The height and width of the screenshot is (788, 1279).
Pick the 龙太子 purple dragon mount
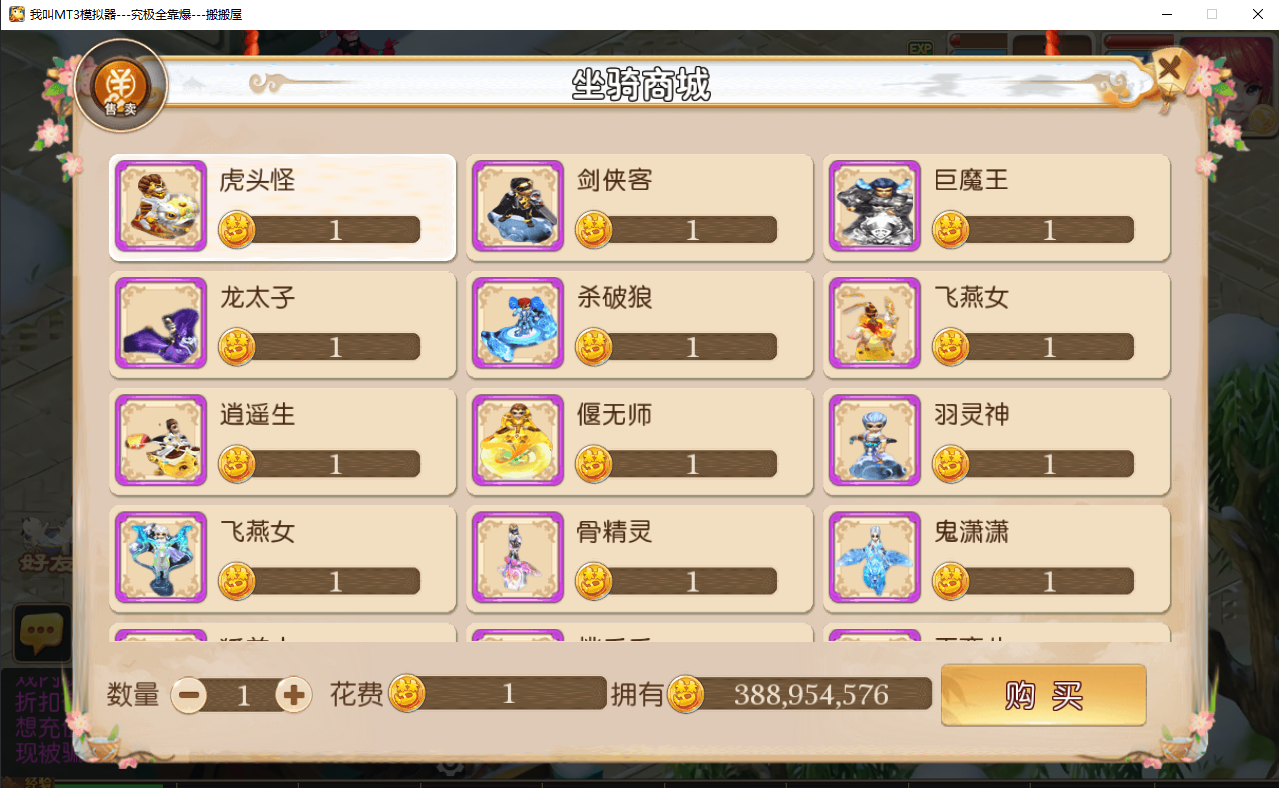point(161,324)
